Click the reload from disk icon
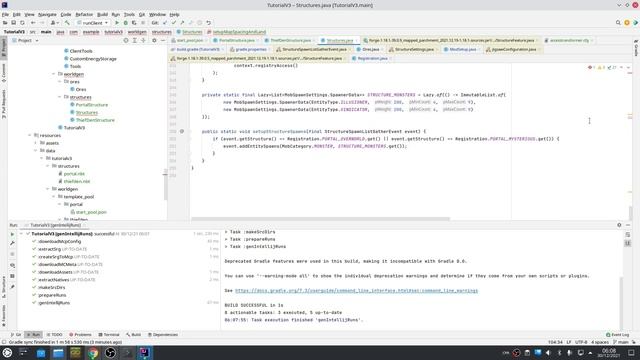Image resolution: width=640 pixels, height=360 pixels. click(x=22, y=23)
